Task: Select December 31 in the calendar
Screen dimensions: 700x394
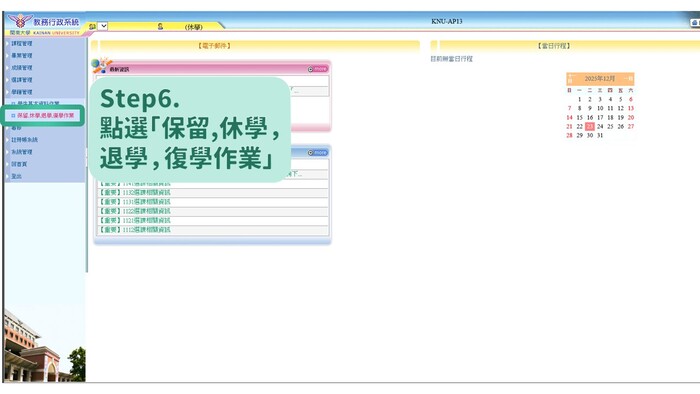Action: pos(600,136)
